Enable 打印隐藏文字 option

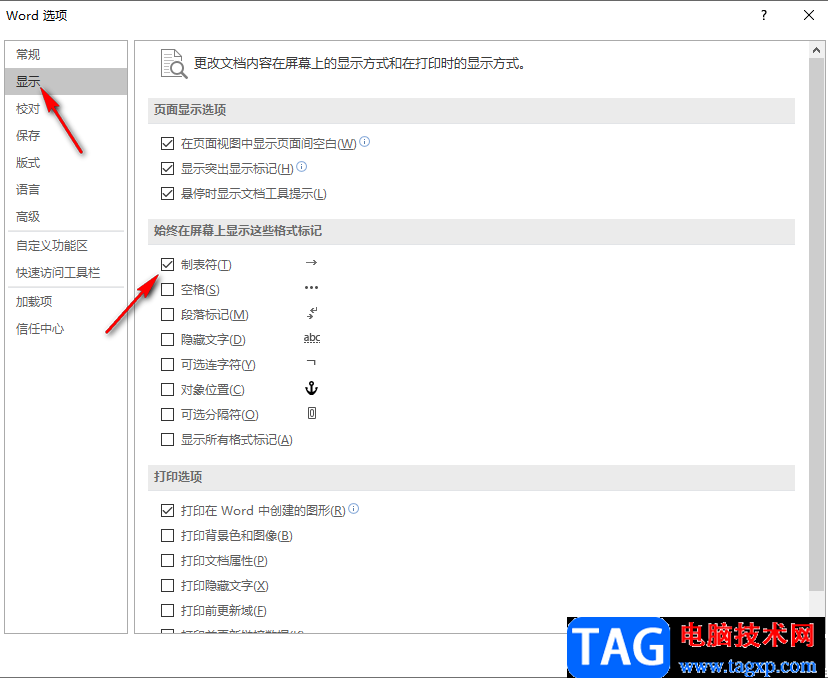167,586
